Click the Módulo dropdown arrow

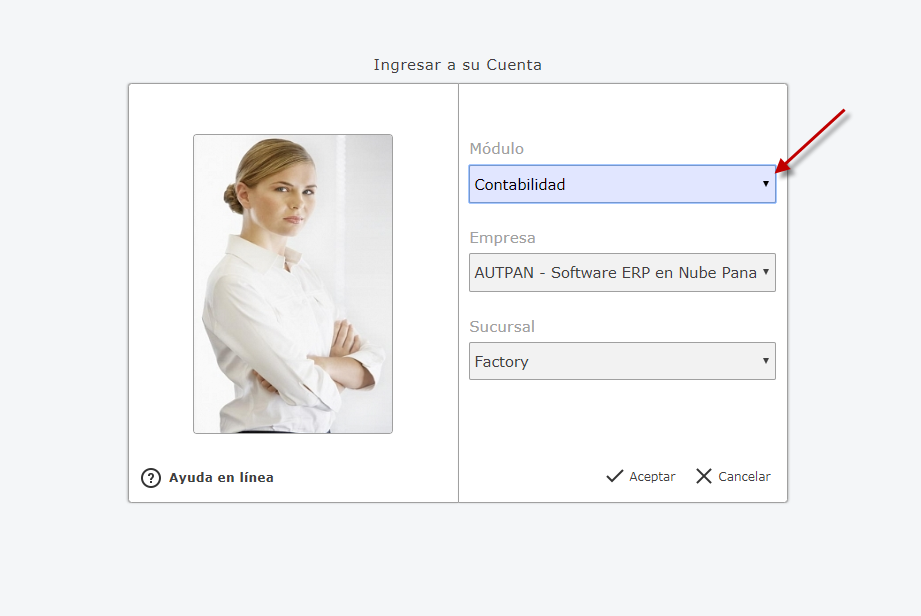coord(765,184)
